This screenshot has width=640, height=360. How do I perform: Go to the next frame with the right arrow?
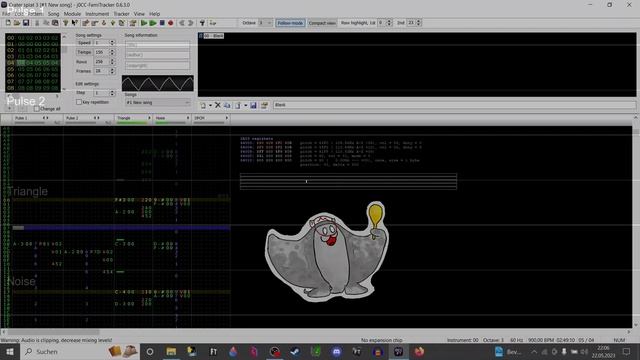coord(191,23)
